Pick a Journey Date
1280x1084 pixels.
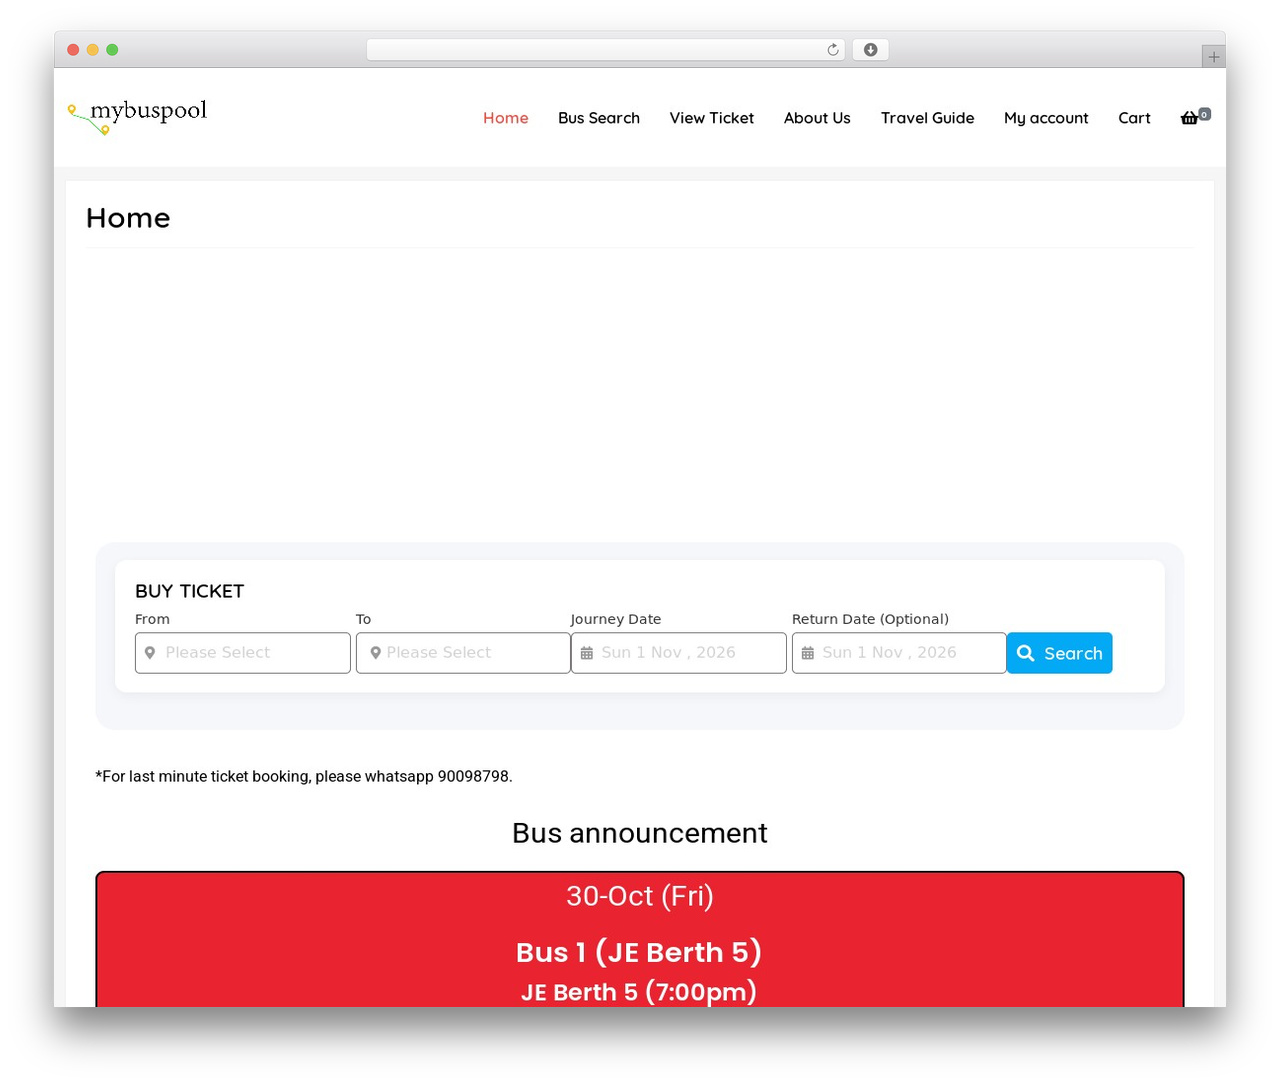679,653
